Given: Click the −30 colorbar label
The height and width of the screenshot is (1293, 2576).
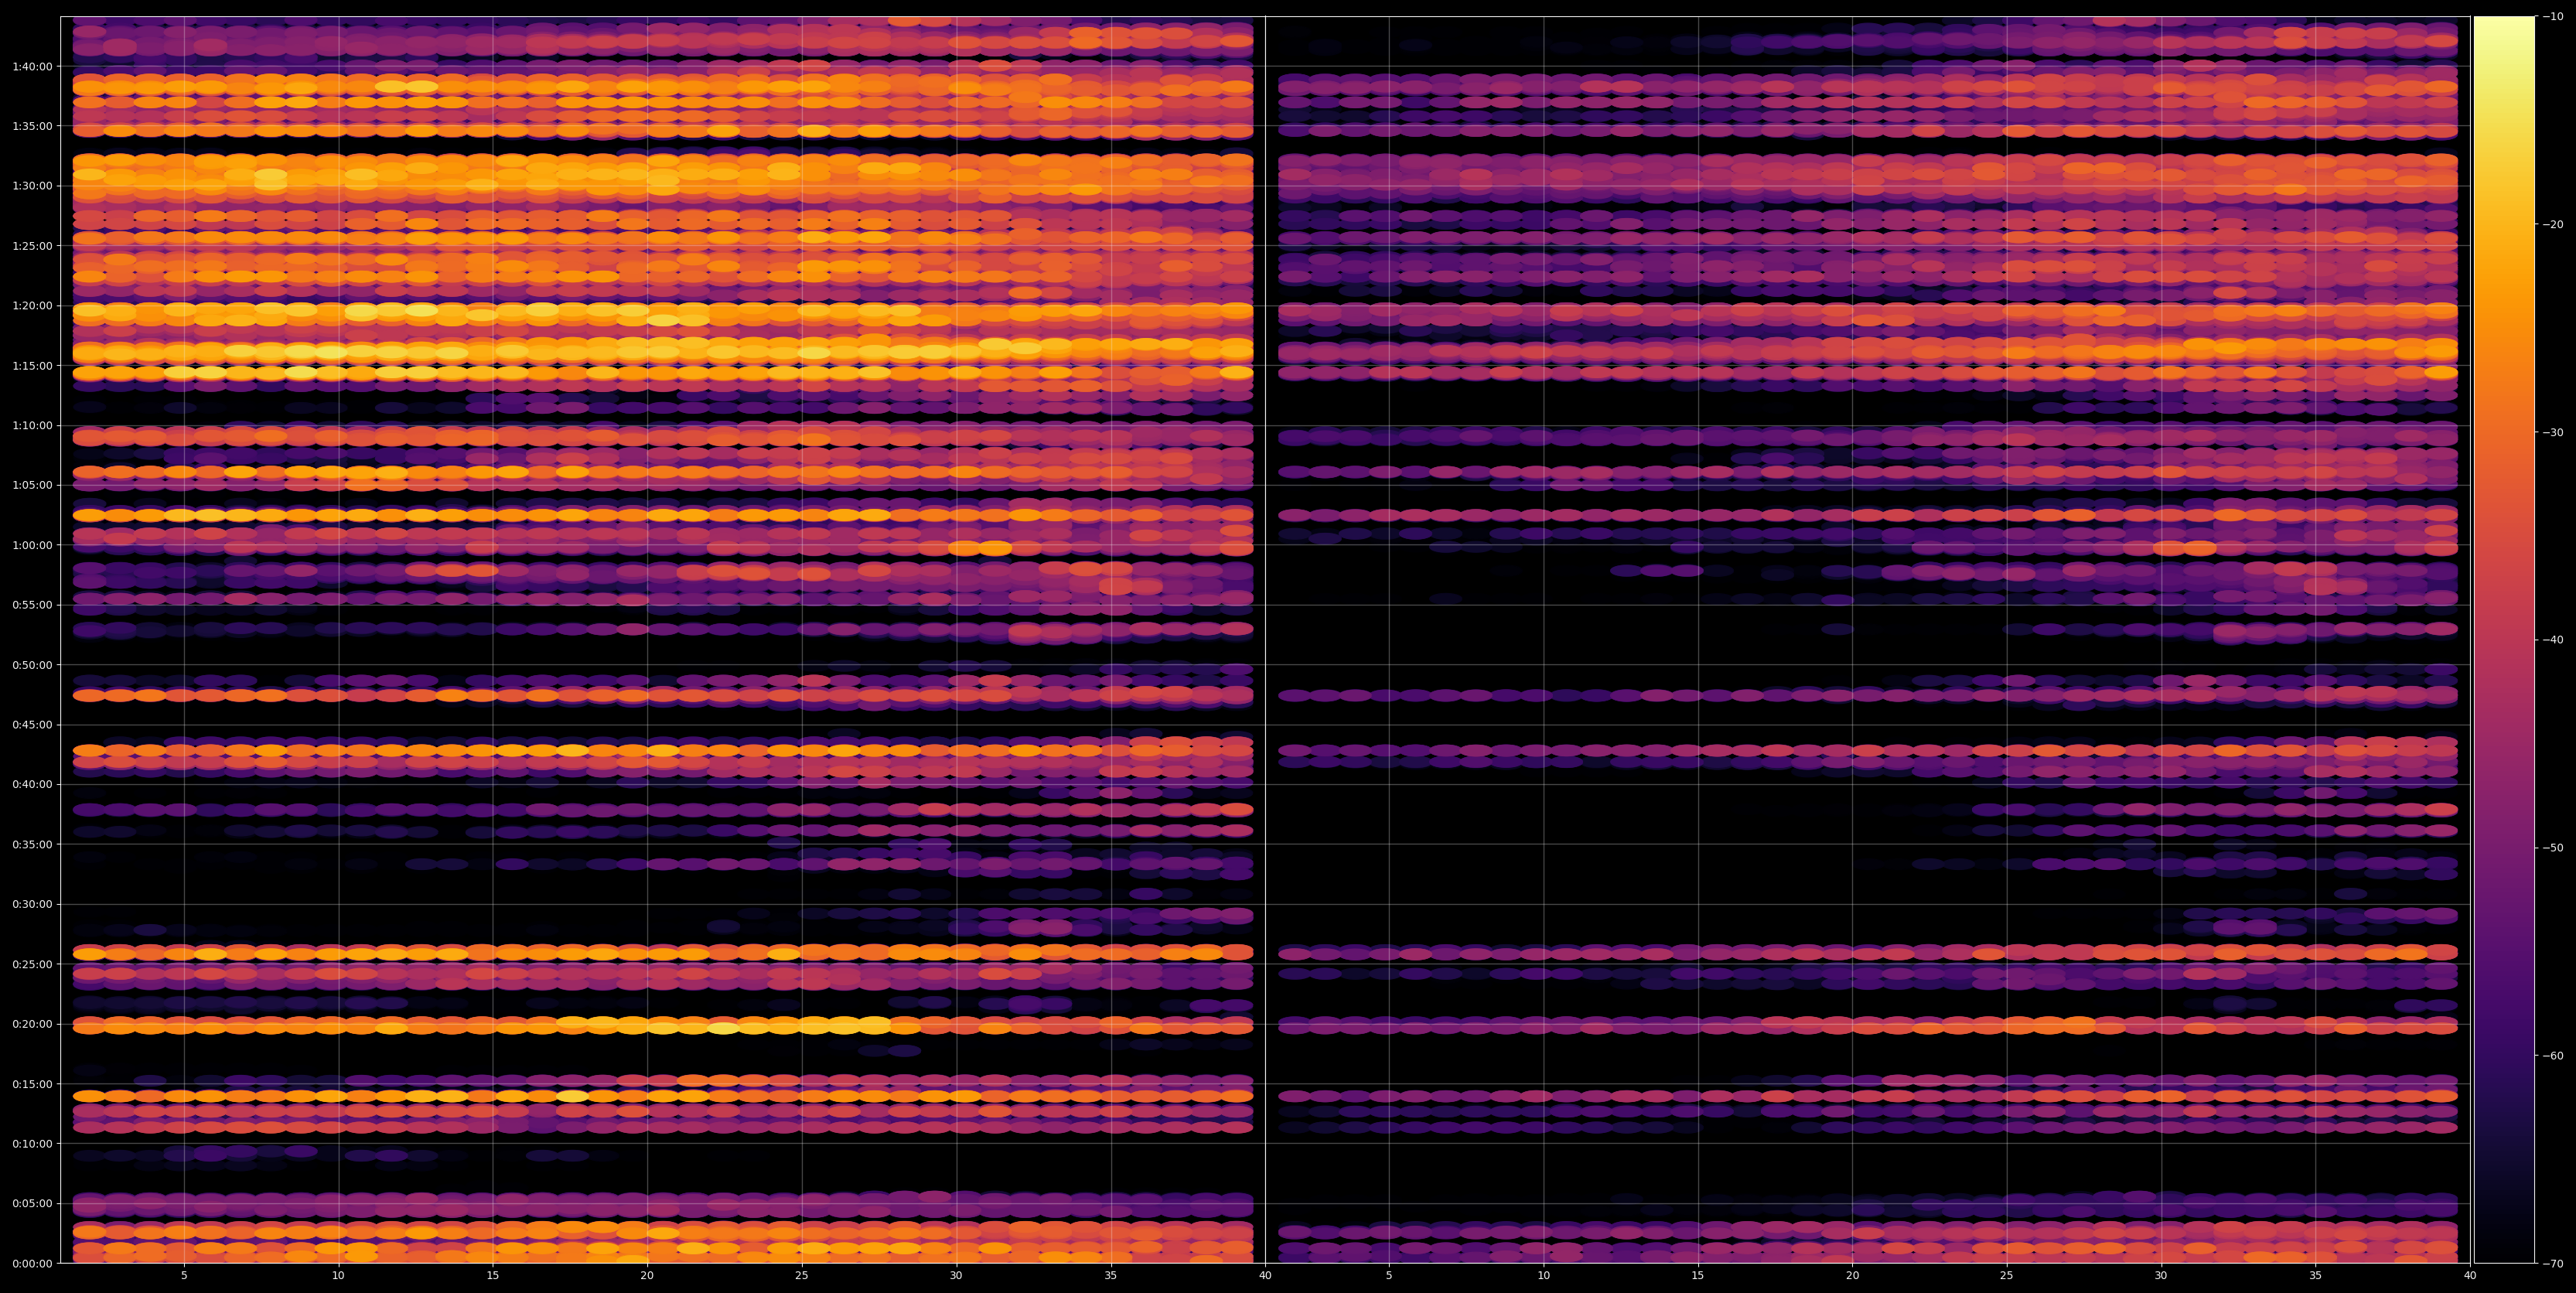Looking at the screenshot, I should 2553,432.
